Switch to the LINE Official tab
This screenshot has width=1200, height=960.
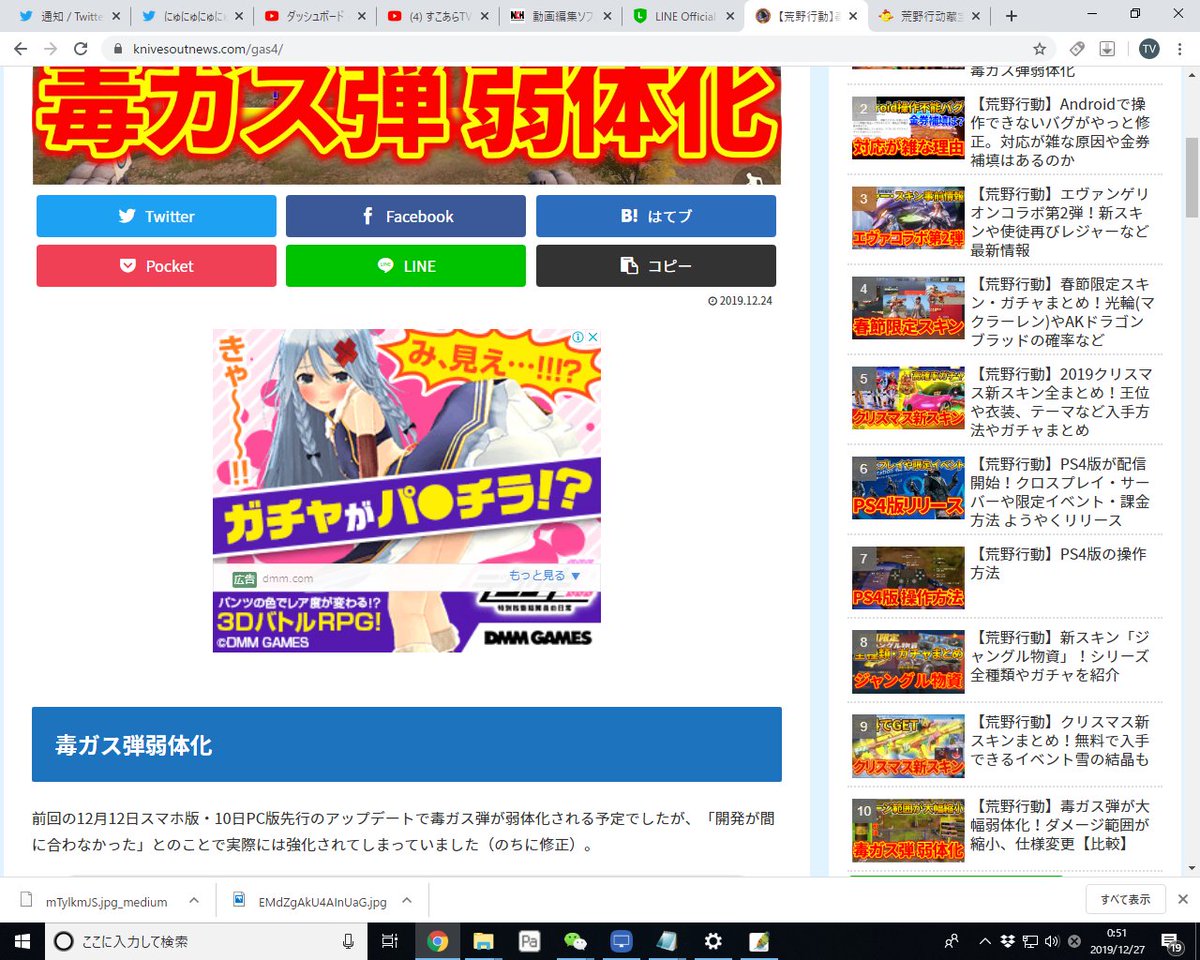[683, 16]
